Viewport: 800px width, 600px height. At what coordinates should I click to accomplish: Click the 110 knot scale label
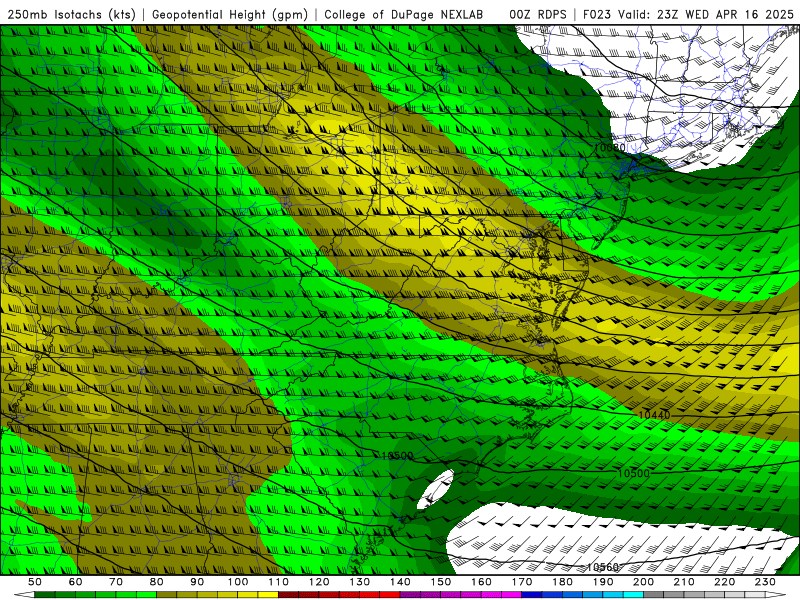click(279, 582)
